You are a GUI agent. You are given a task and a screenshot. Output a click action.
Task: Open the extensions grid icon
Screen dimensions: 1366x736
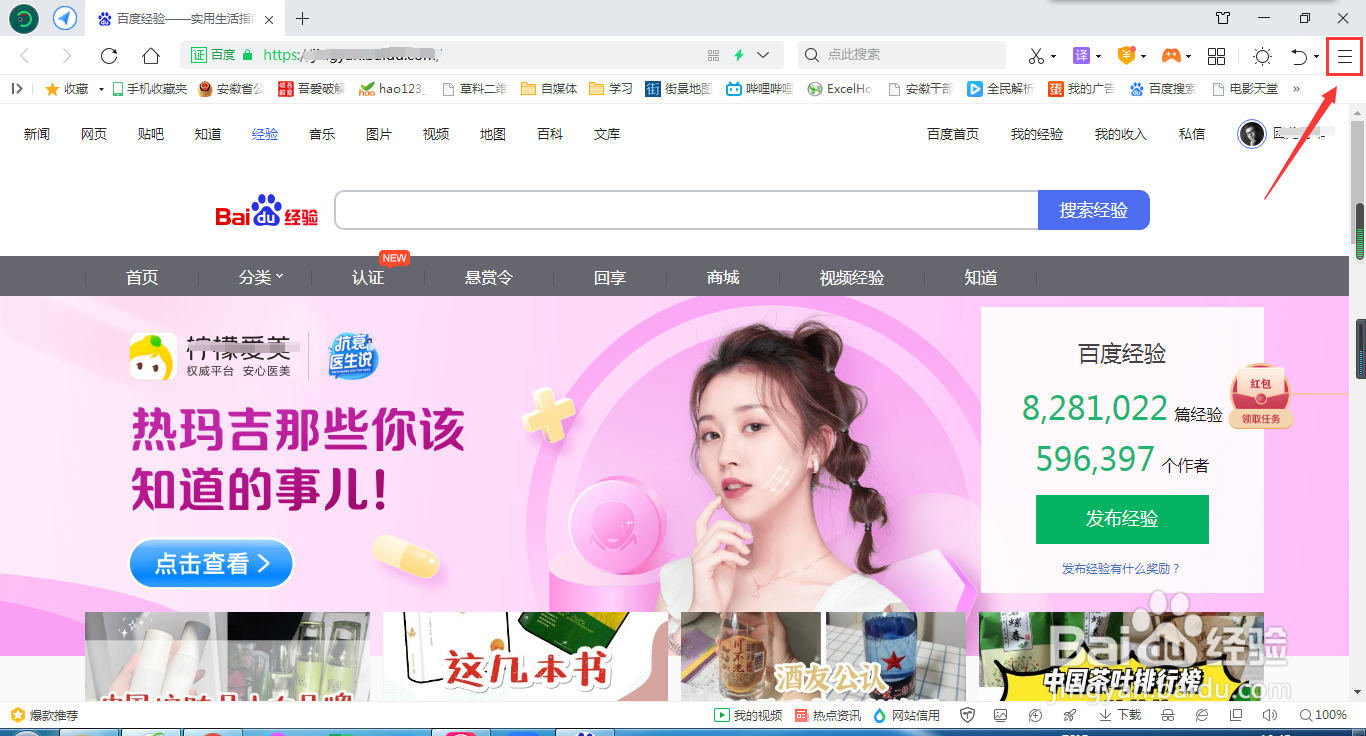[1216, 56]
